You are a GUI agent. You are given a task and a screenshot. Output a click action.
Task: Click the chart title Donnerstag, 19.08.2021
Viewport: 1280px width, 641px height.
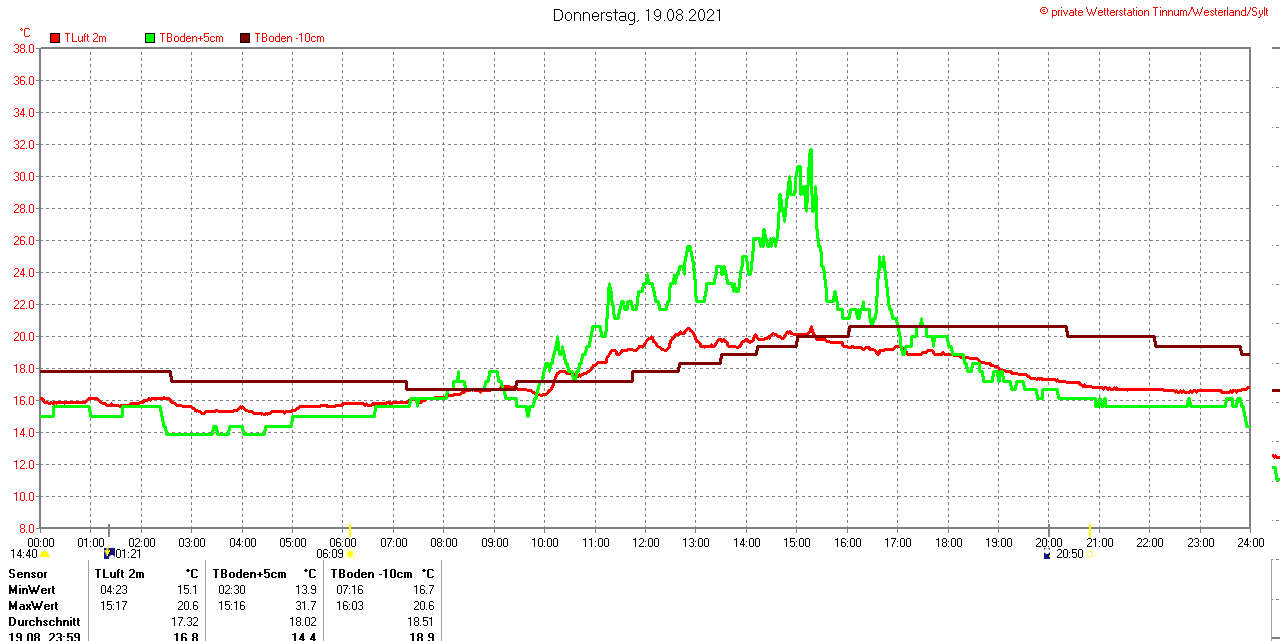[637, 15]
